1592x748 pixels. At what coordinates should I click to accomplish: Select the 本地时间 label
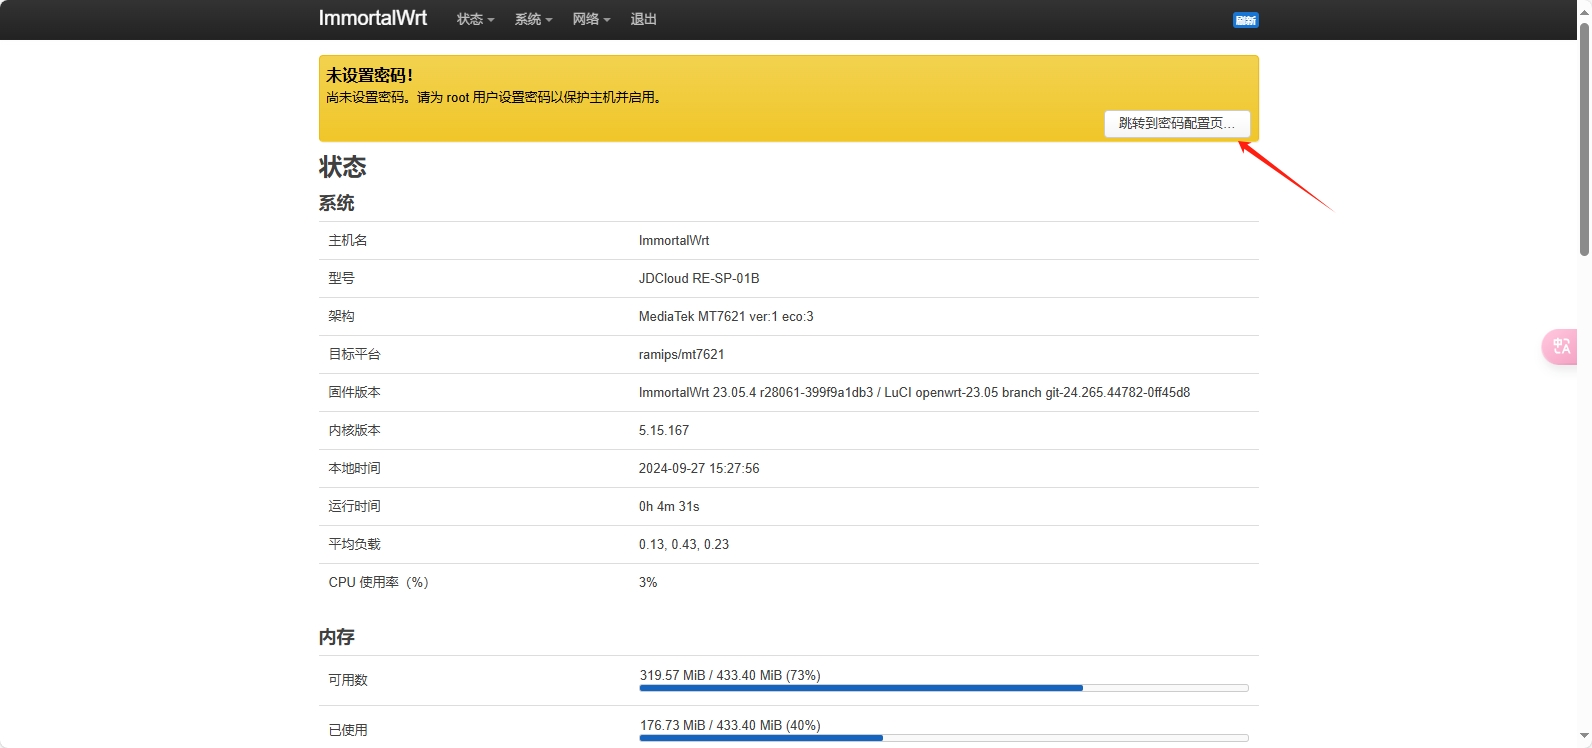coord(355,468)
